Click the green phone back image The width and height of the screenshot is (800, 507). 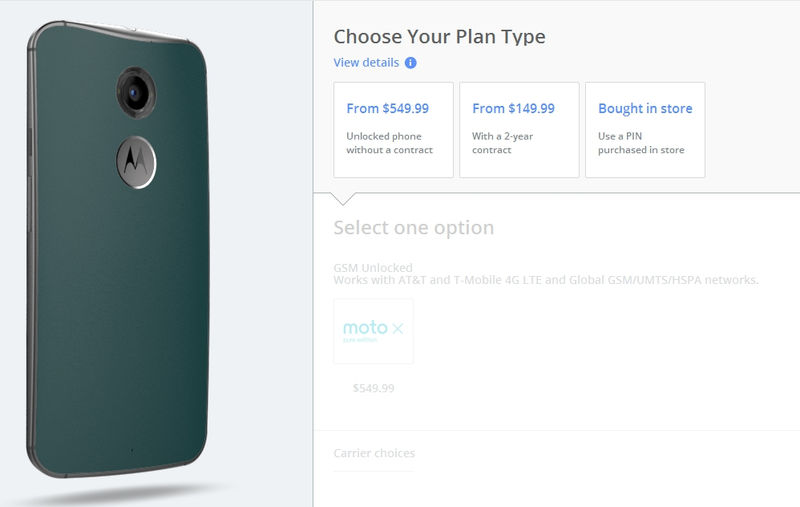(118, 250)
